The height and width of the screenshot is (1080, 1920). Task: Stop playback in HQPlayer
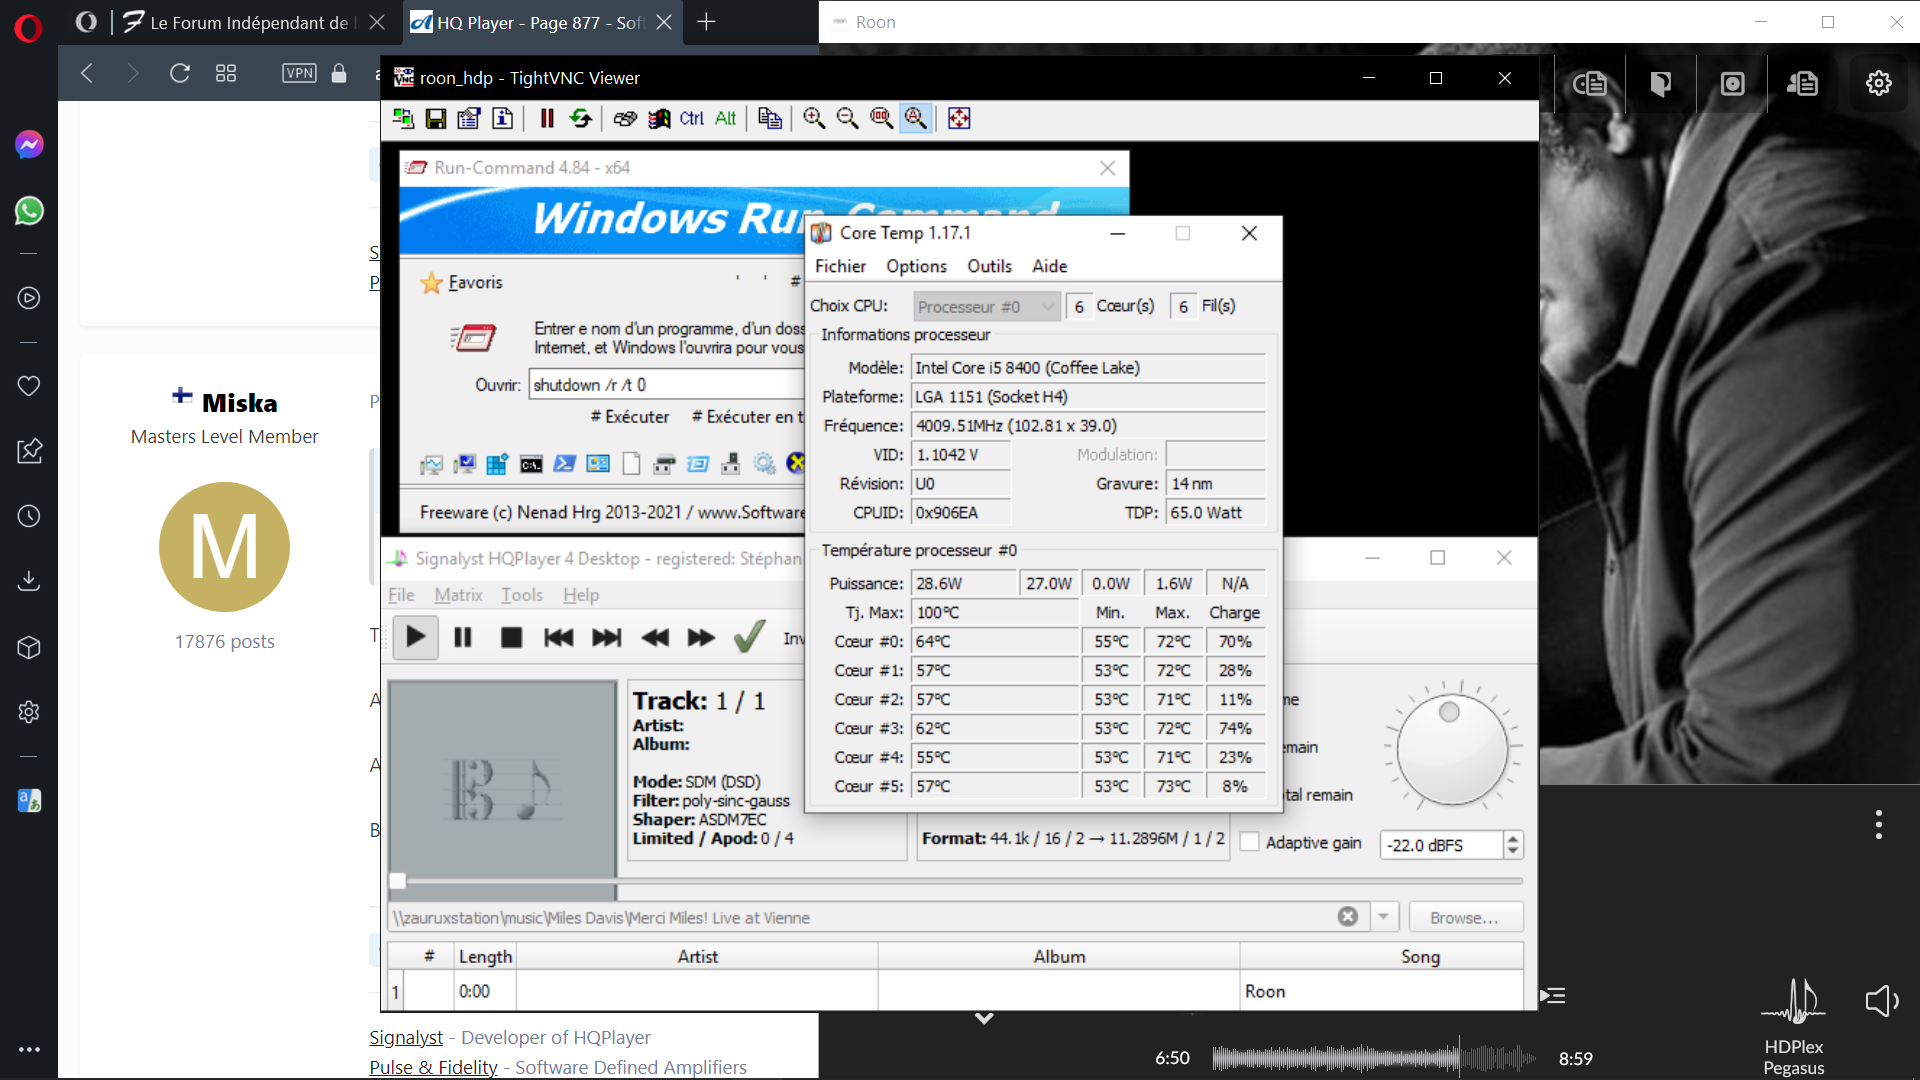511,637
